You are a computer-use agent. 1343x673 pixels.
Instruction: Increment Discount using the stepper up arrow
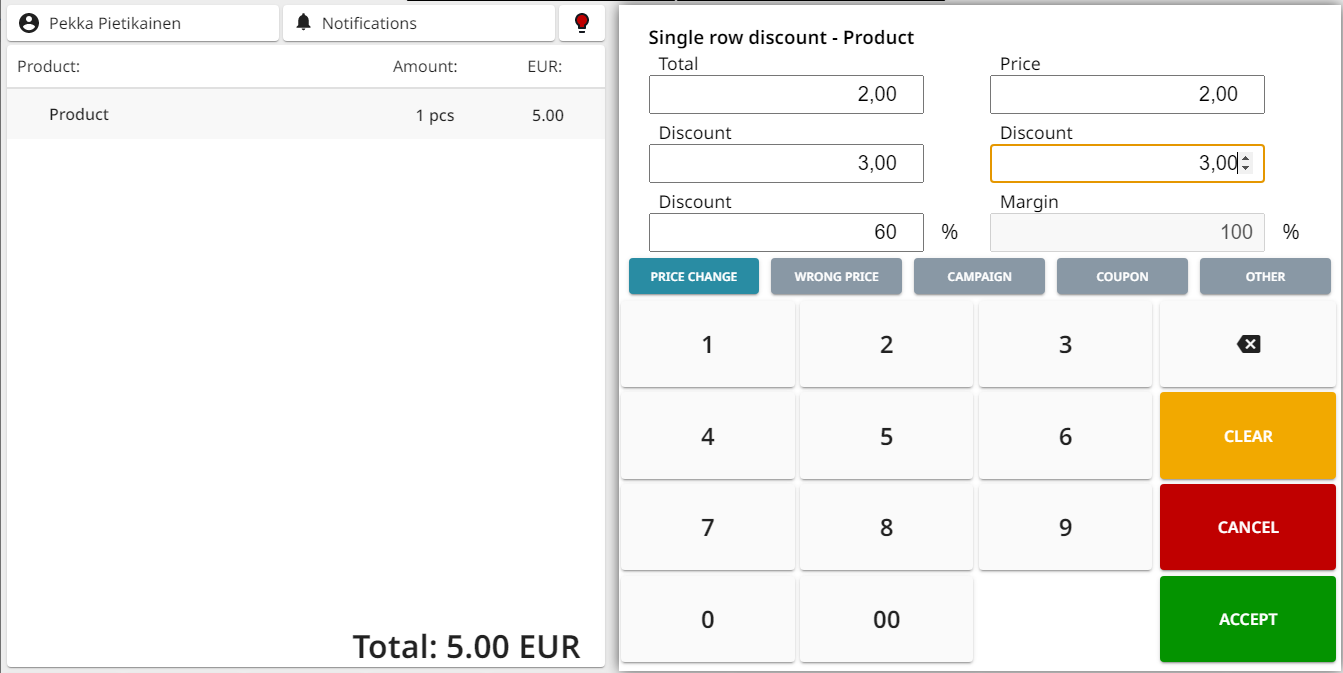pos(1248,158)
